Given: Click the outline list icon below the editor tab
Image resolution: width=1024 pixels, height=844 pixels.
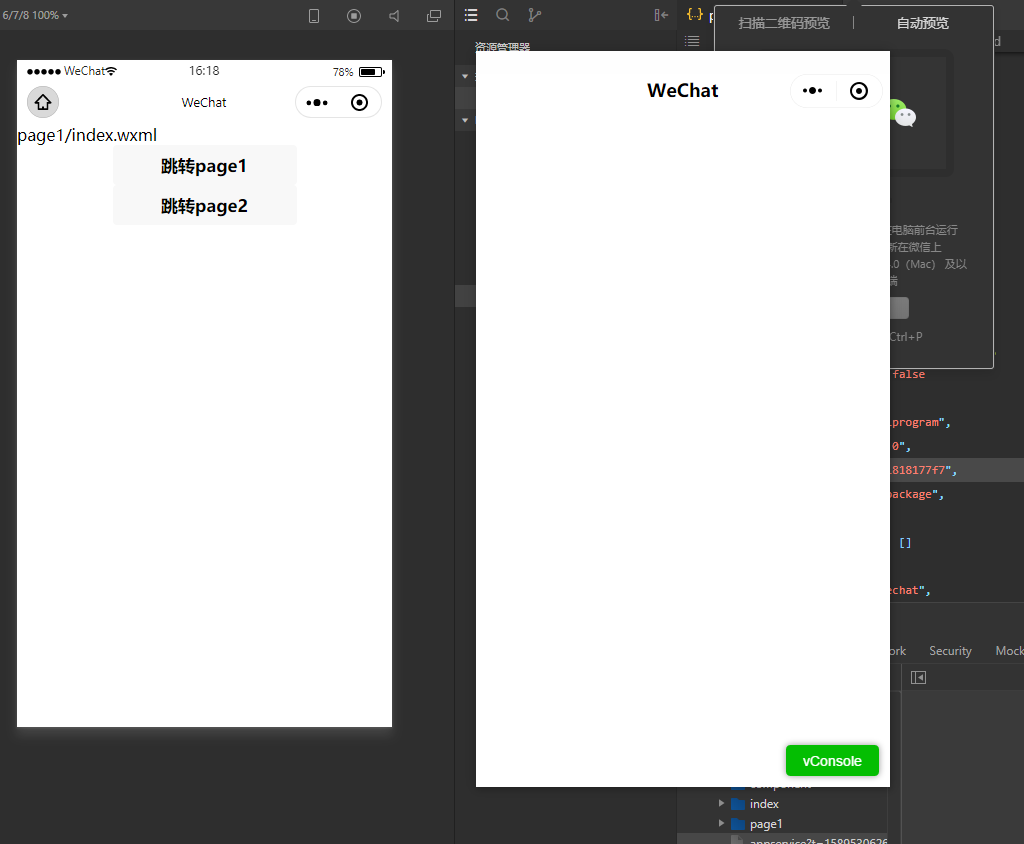Looking at the screenshot, I should (x=692, y=41).
